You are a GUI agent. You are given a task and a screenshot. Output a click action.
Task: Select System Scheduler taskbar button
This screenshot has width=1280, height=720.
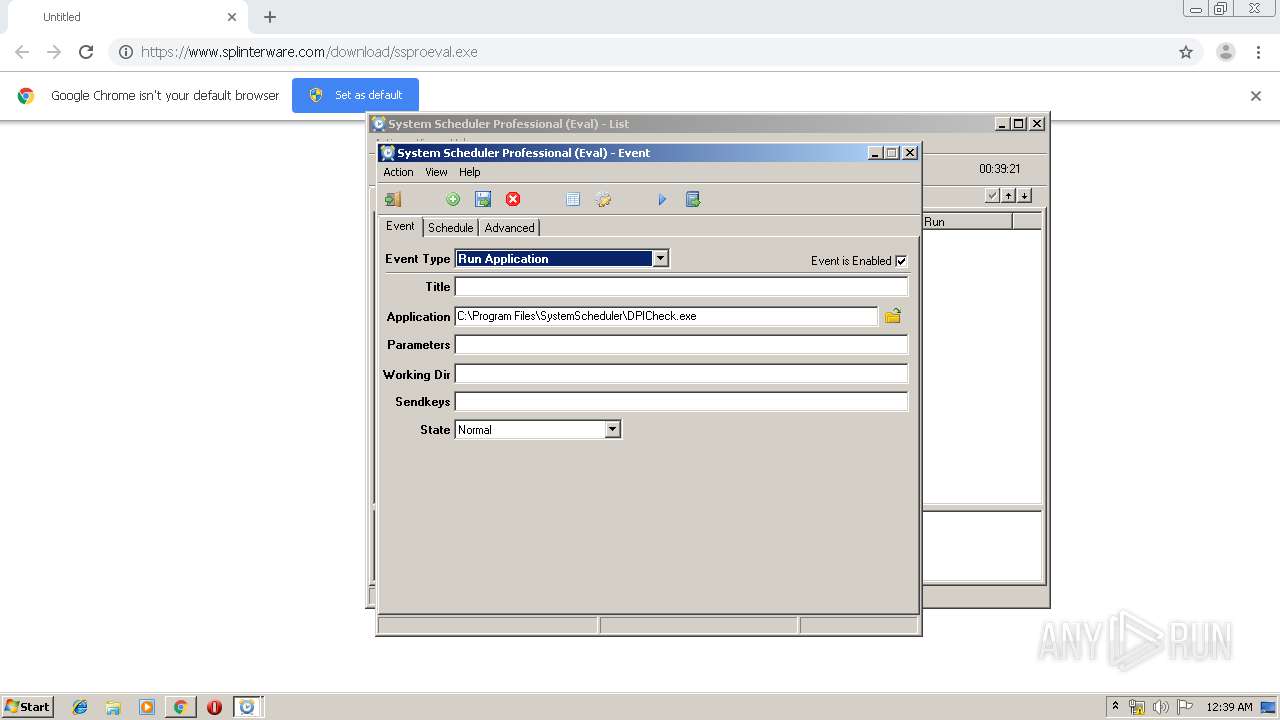pyautogui.click(x=247, y=707)
